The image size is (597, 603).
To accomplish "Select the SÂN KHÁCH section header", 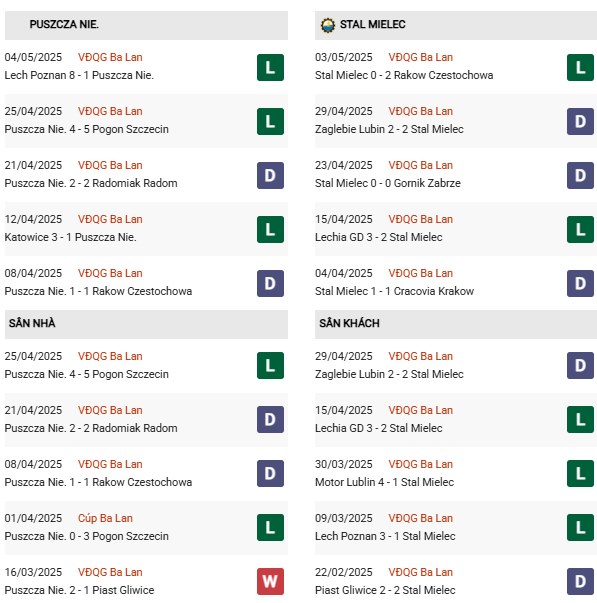I will pyautogui.click(x=456, y=324).
